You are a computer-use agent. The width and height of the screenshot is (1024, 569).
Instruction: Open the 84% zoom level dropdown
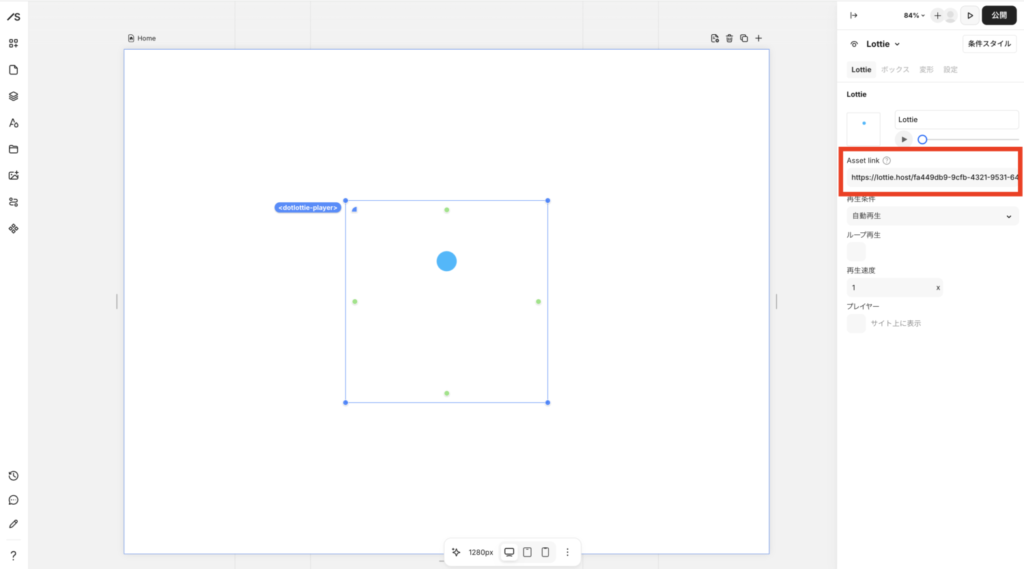tap(914, 15)
